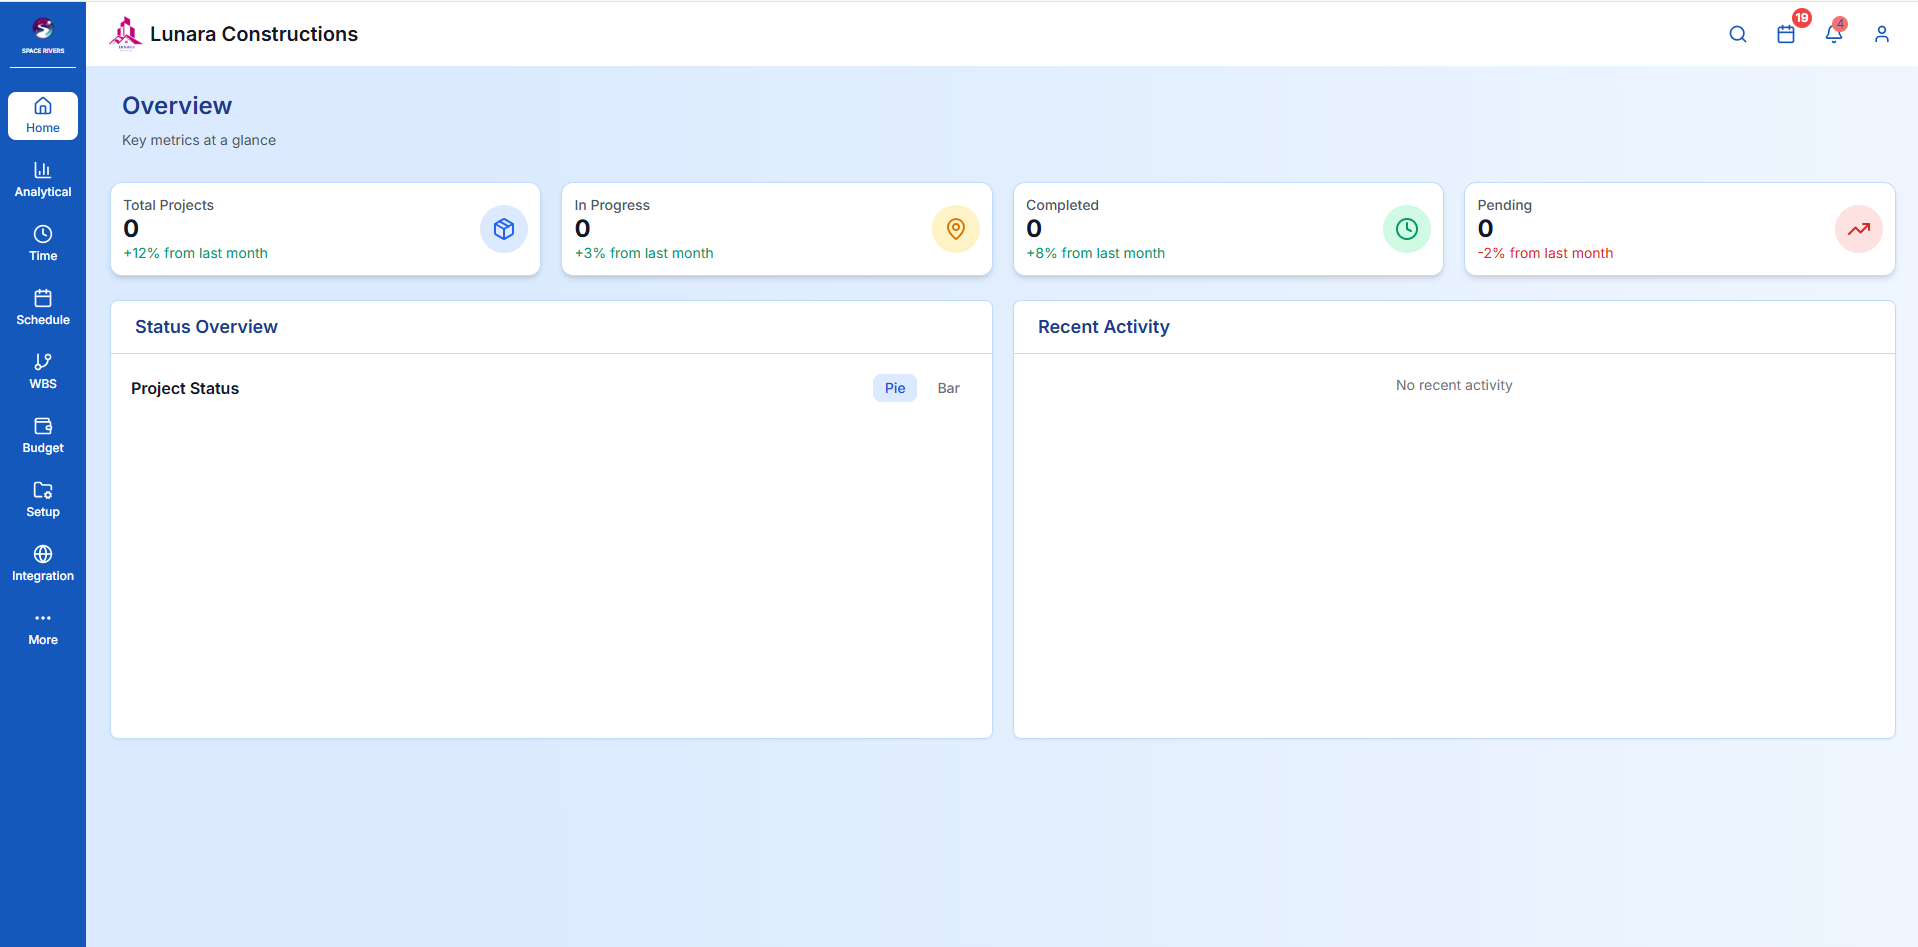Click the Completed metric card
The width and height of the screenshot is (1918, 947).
(1227, 228)
